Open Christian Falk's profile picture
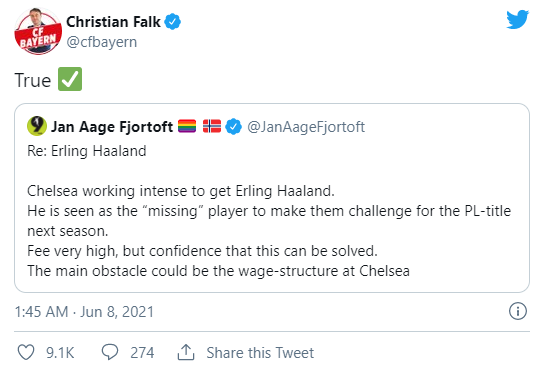 pyautogui.click(x=38, y=31)
